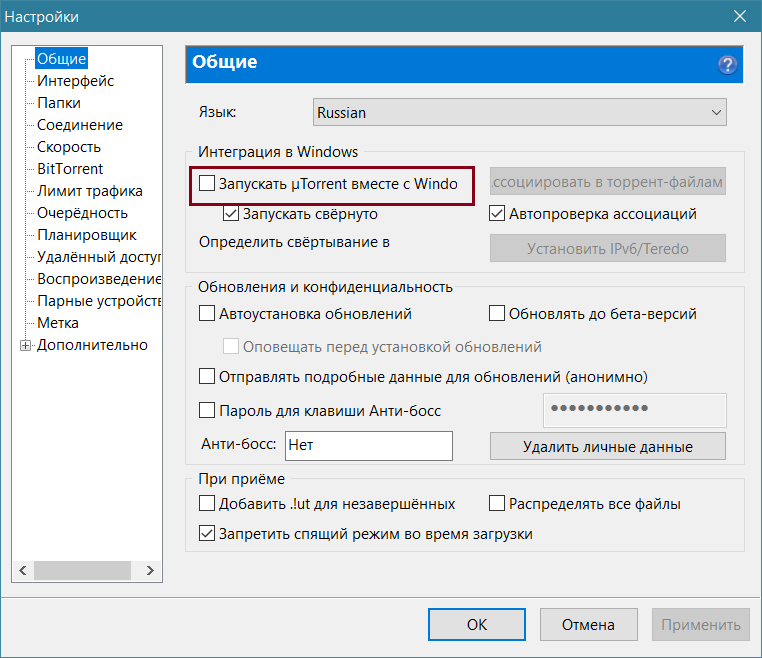
Task: Go to Папки settings section
Action: click(x=59, y=103)
